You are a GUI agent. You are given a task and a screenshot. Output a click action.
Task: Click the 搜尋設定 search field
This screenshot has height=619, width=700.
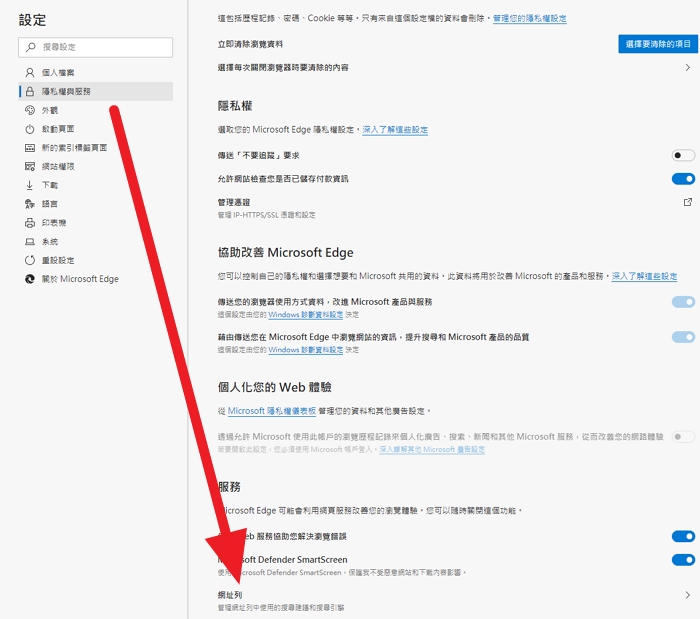[x=96, y=47]
